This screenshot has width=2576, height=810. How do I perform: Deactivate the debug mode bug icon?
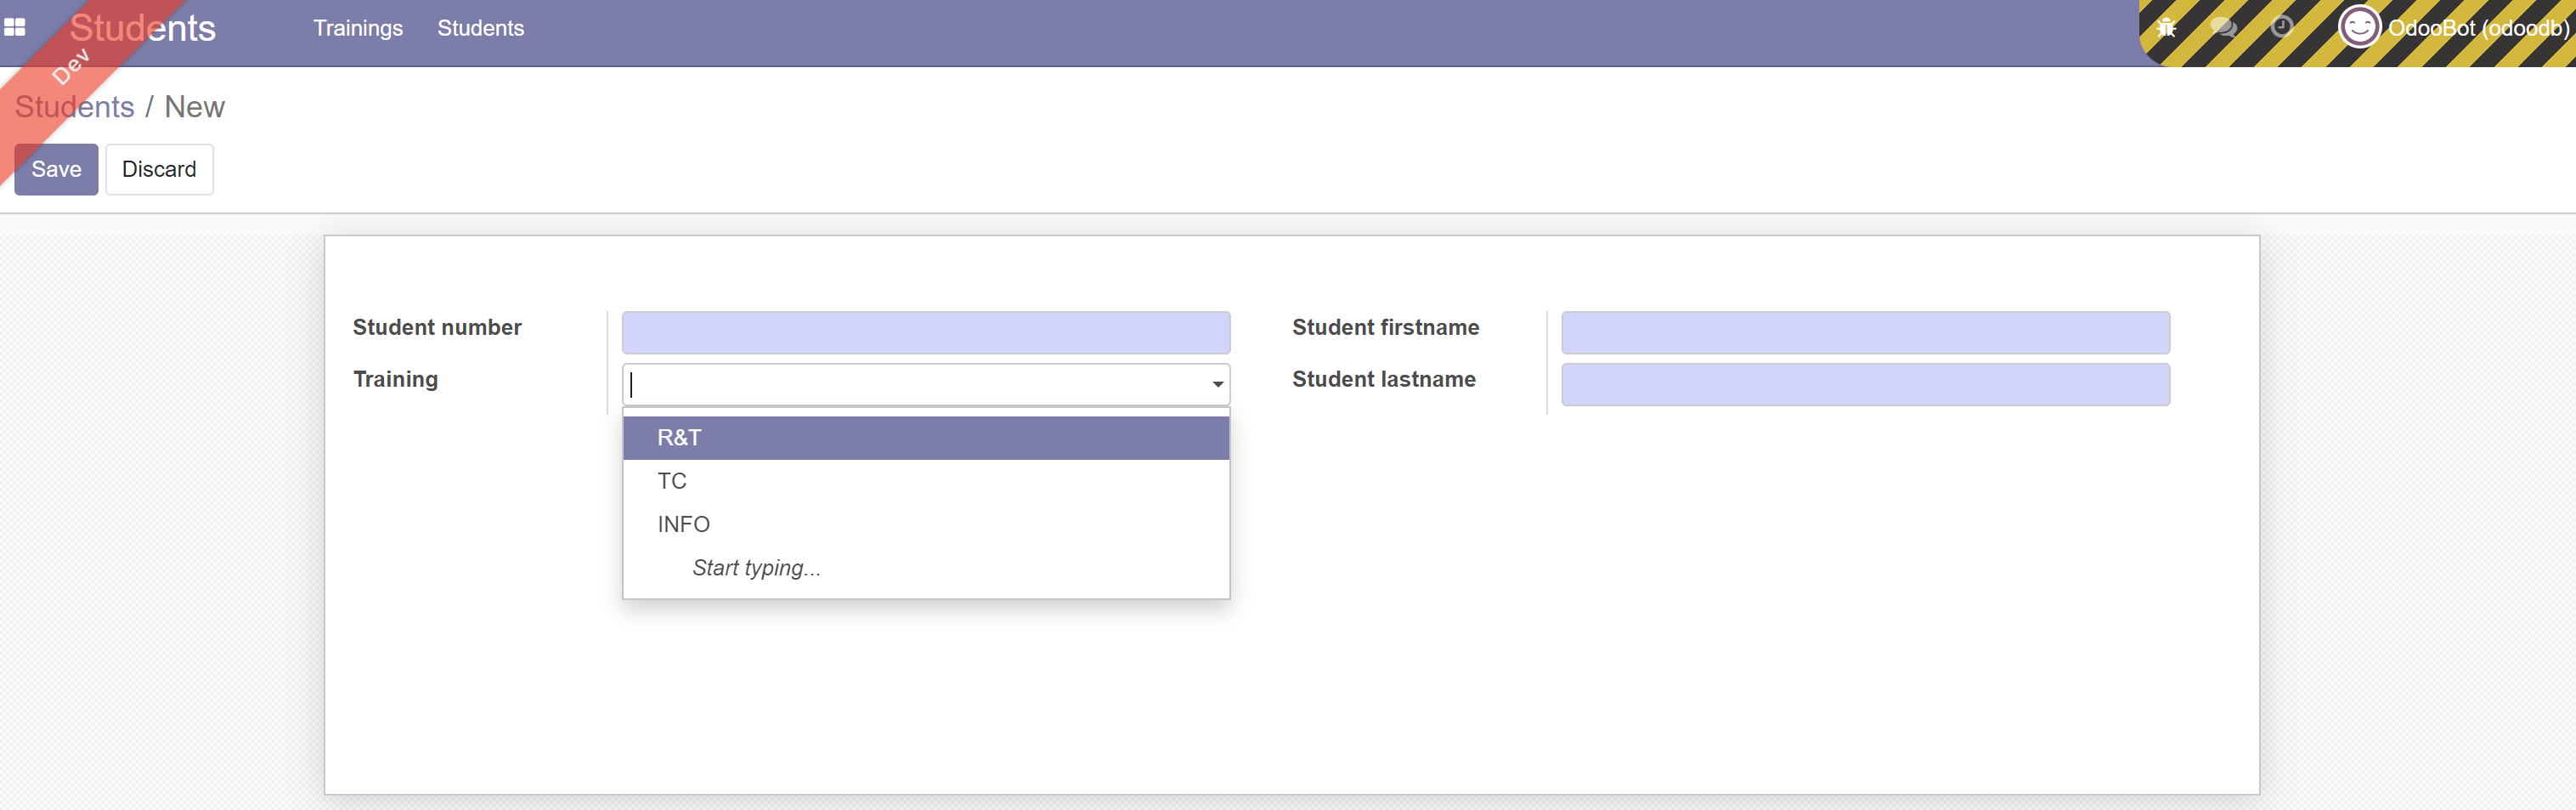coord(2166,27)
